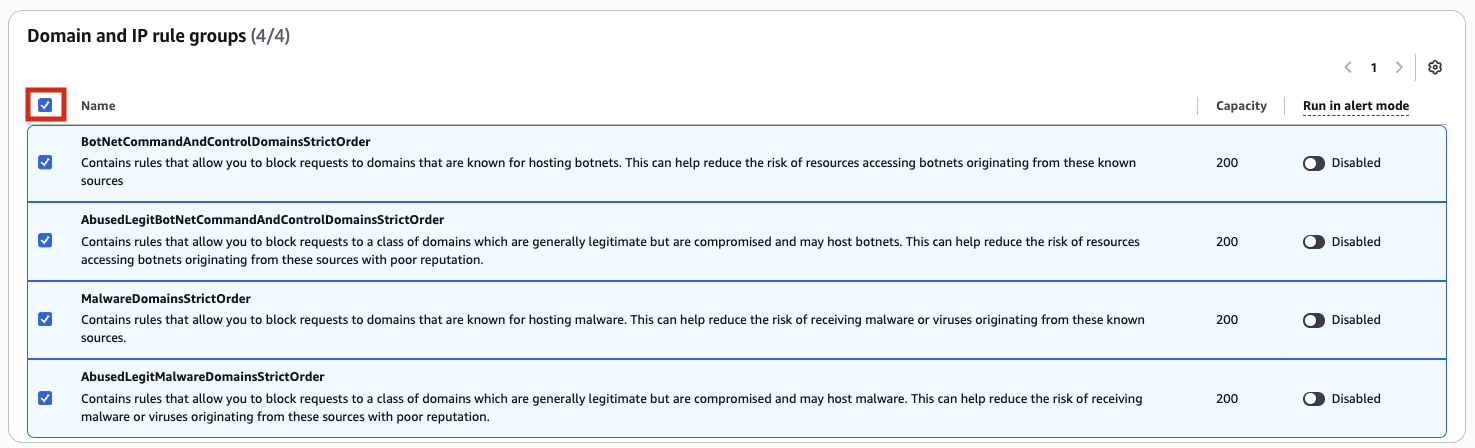Click the Run in alert mode header
The height and width of the screenshot is (448, 1475).
point(1355,106)
